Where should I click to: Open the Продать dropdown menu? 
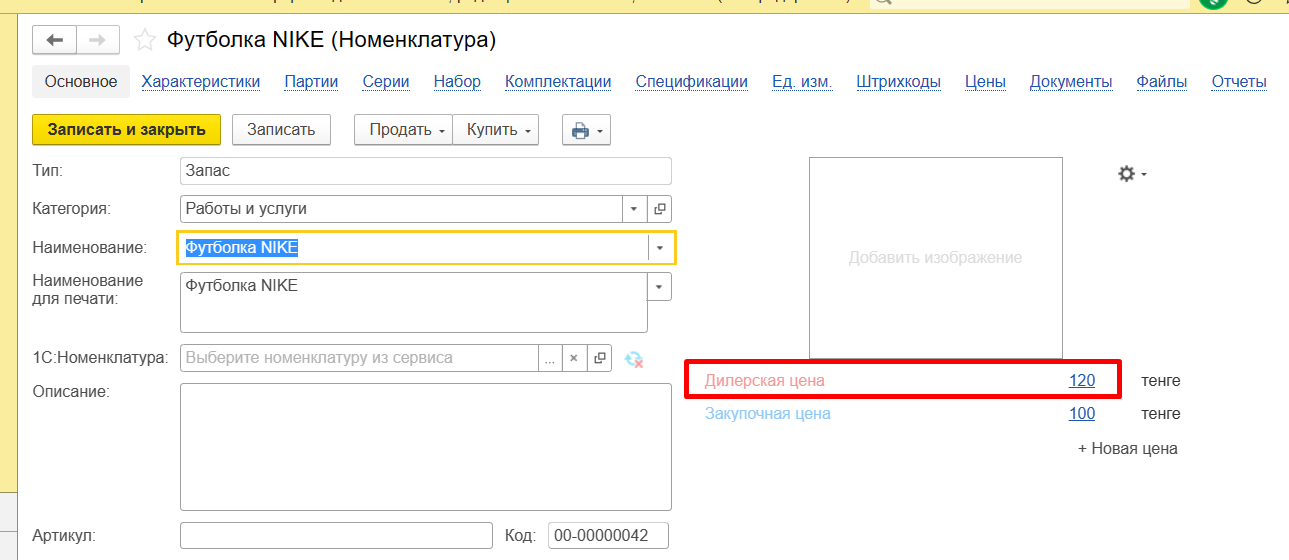(405, 130)
